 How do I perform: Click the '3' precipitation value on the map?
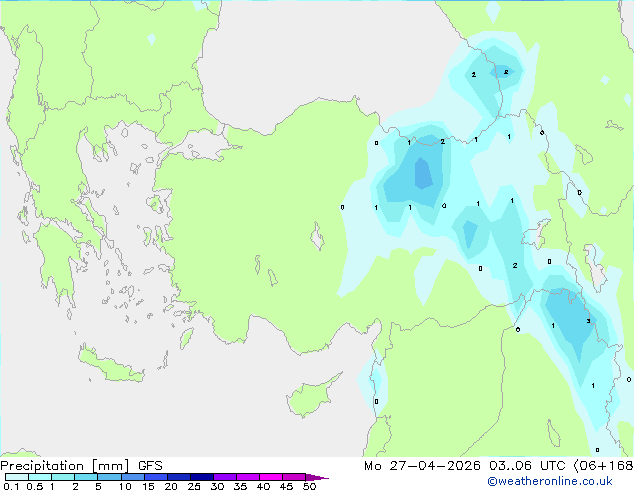(588, 321)
